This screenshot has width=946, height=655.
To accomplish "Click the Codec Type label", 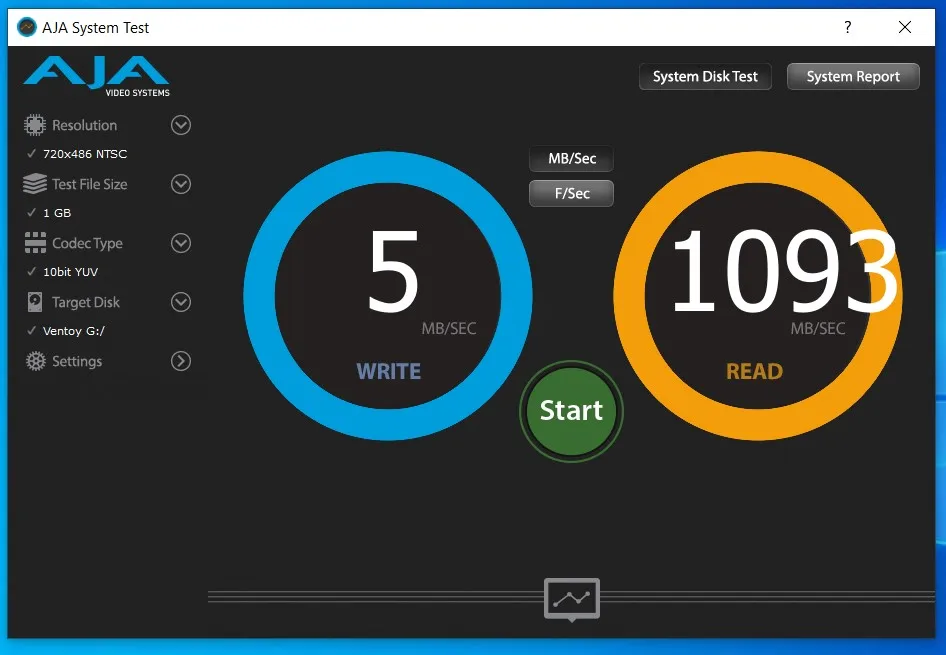I will click(x=87, y=243).
